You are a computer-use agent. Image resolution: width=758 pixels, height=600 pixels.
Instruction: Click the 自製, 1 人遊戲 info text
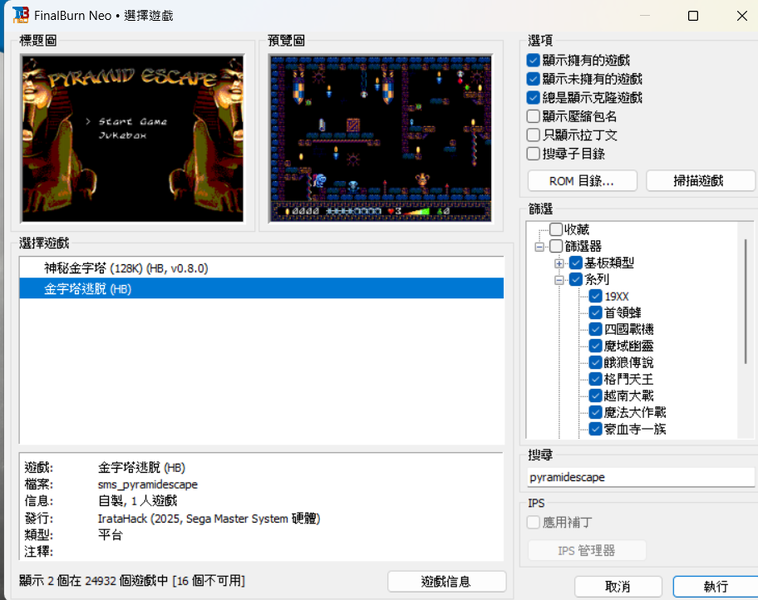tap(138, 501)
